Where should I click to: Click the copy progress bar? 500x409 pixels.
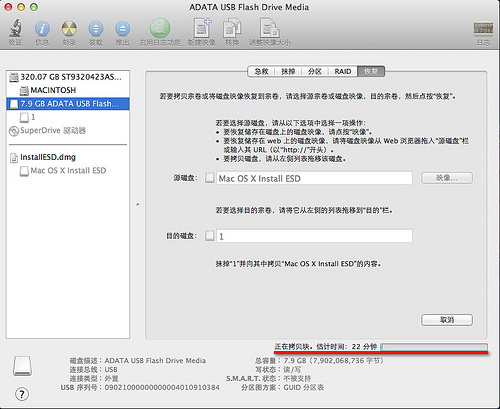click(434, 347)
